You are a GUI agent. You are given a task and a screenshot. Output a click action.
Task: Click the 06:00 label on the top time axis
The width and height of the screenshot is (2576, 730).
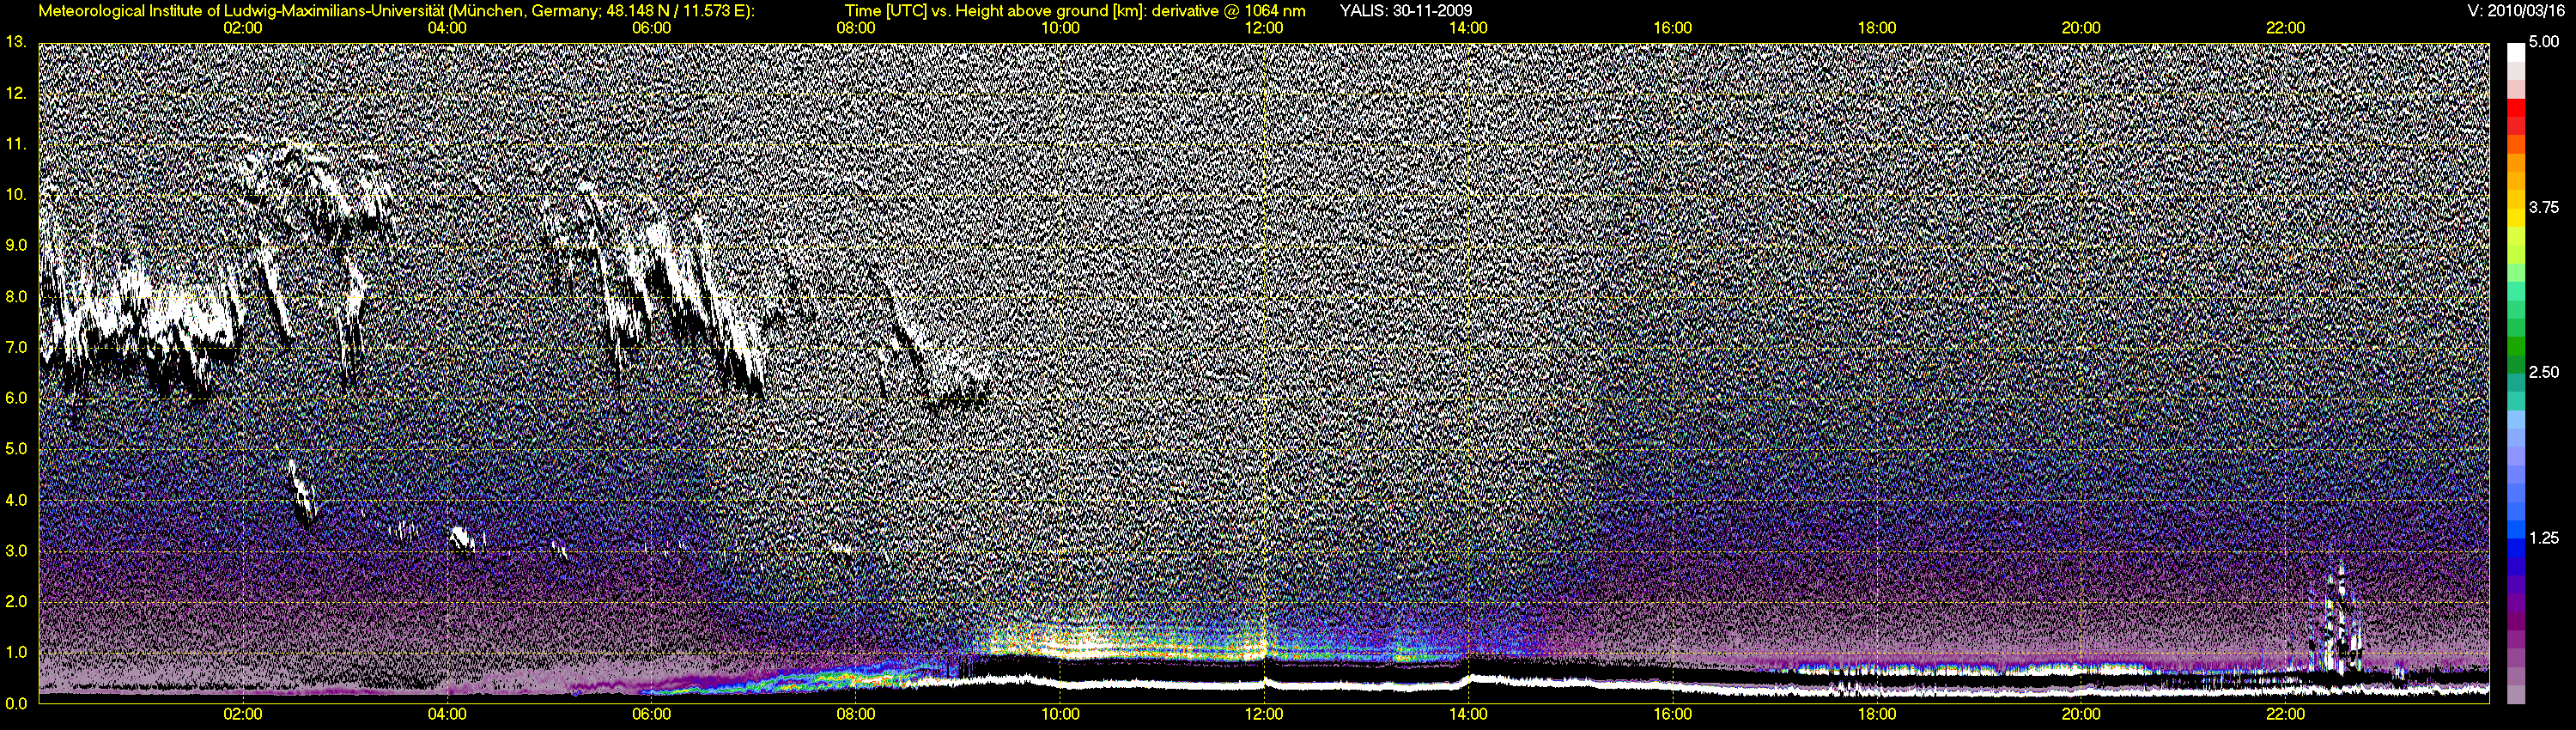point(652,28)
